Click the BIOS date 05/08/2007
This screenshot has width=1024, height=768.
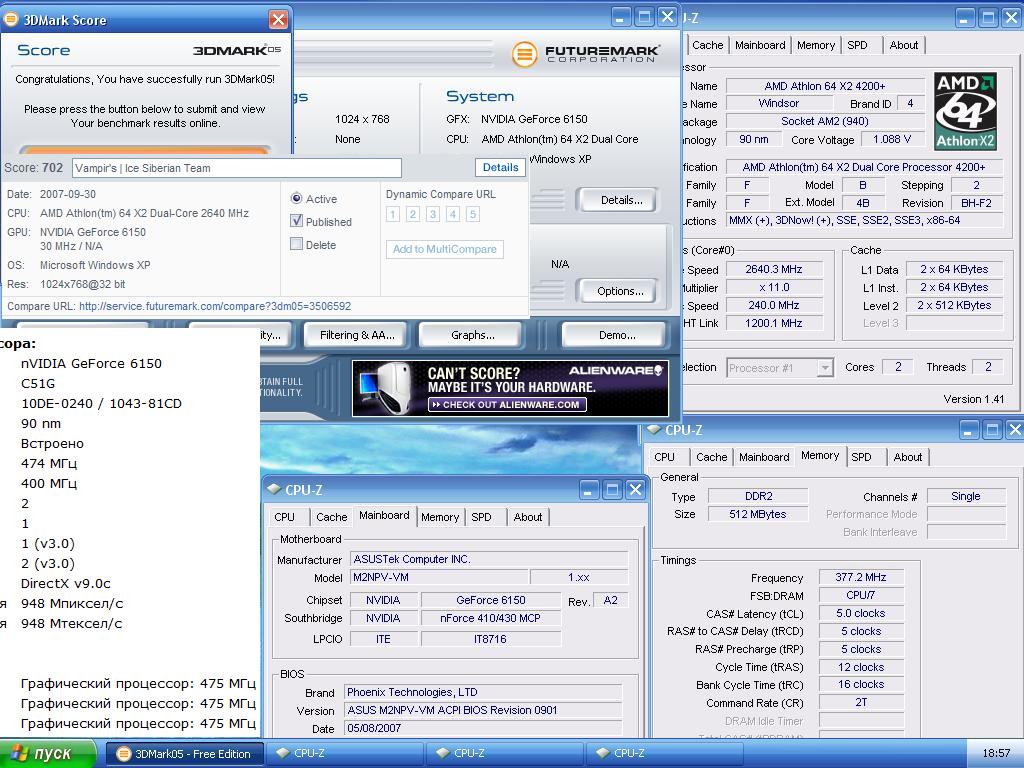click(x=483, y=728)
